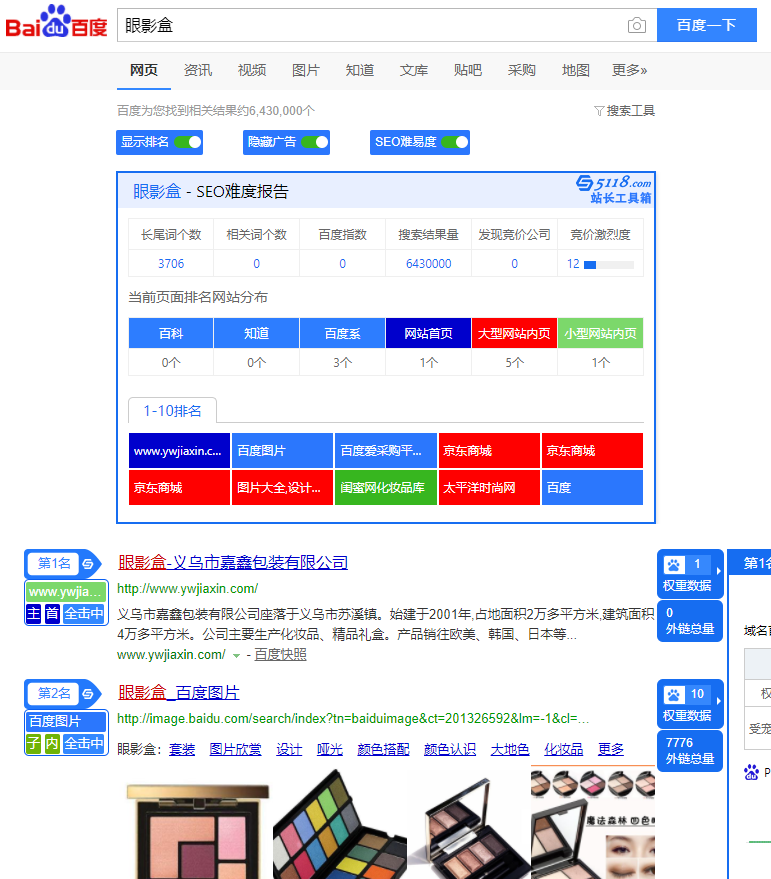Toggle the 隐藏广告 switch
Screen dimensions: 771x879
[x=315, y=142]
